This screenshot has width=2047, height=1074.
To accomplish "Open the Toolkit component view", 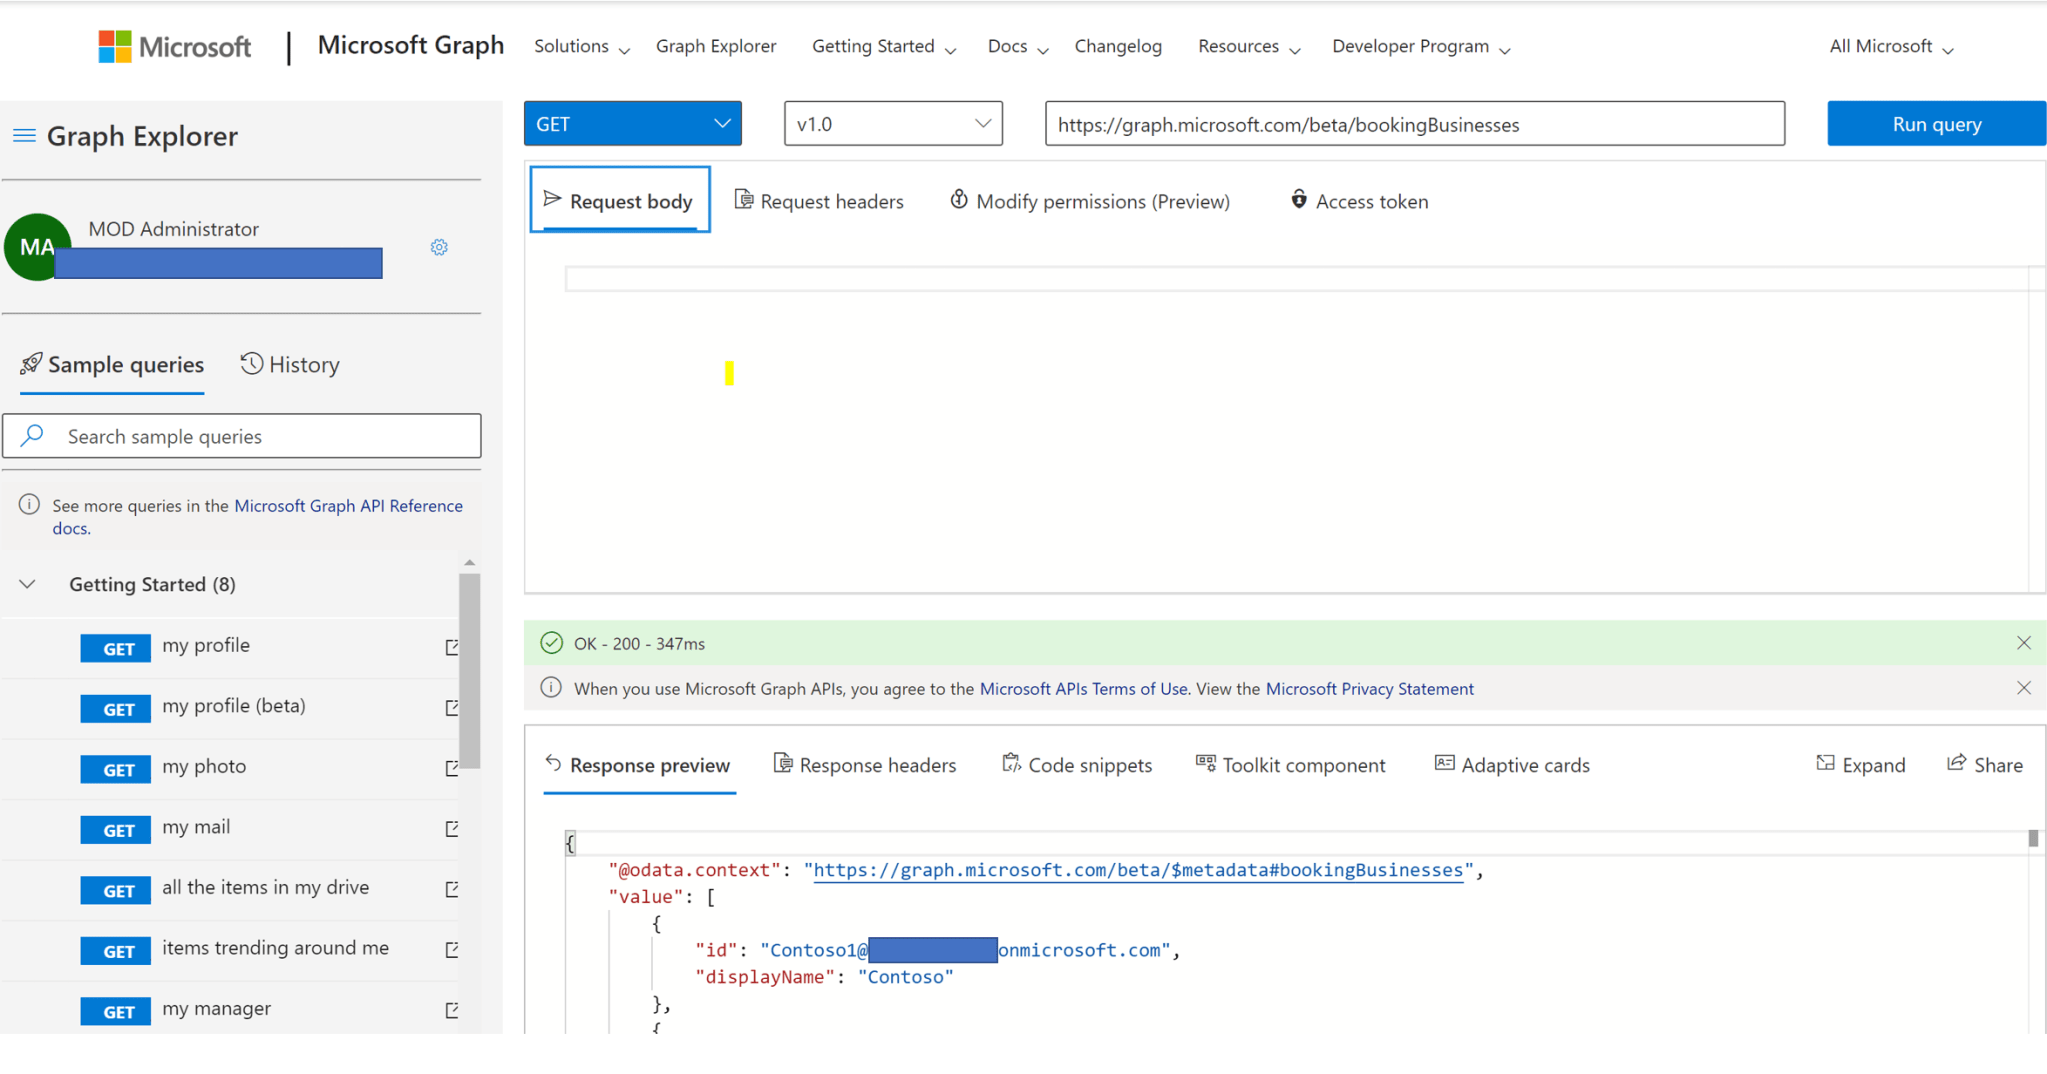I will 1304,765.
